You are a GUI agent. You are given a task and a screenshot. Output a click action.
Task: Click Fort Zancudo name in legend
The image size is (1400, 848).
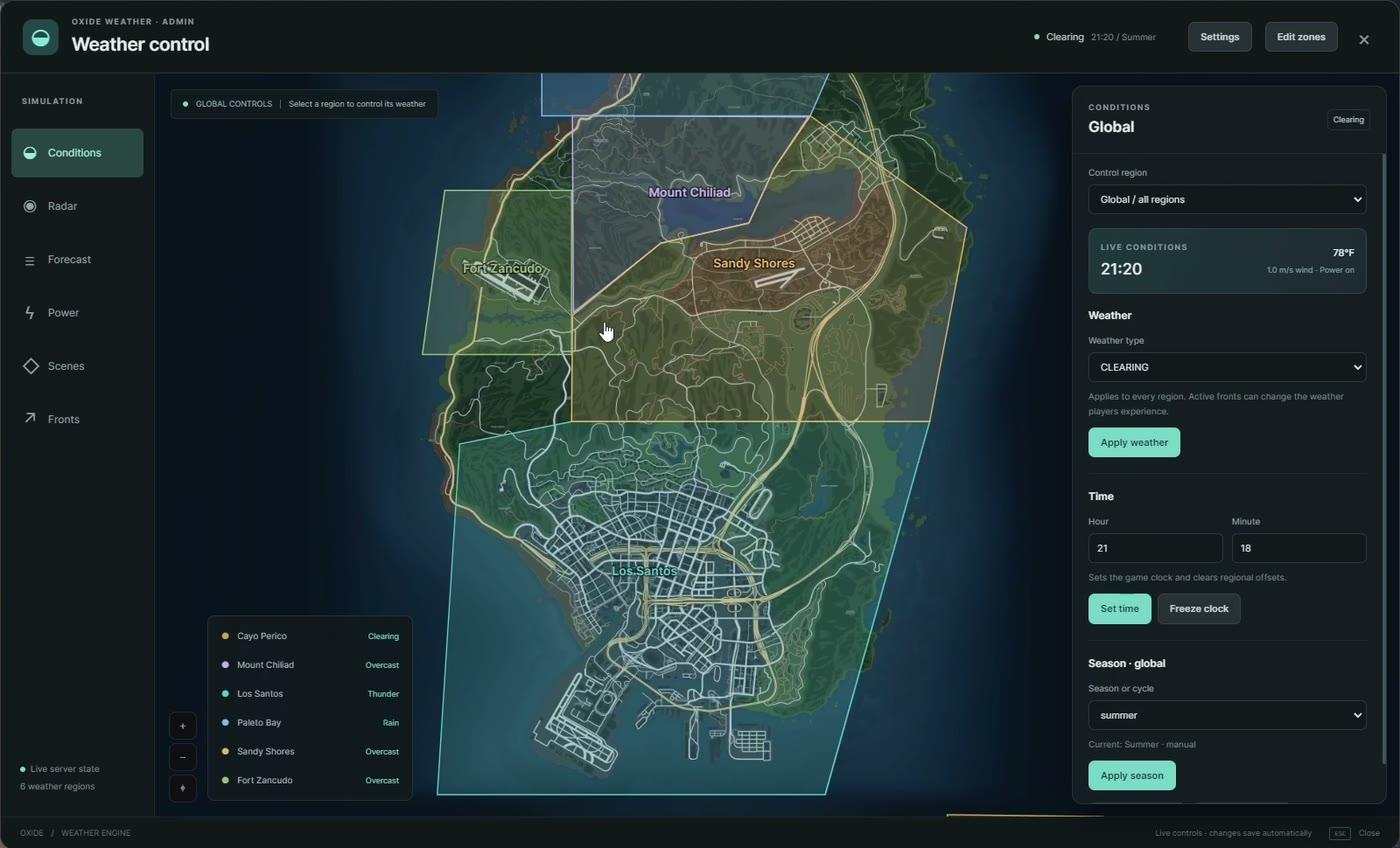pos(265,781)
